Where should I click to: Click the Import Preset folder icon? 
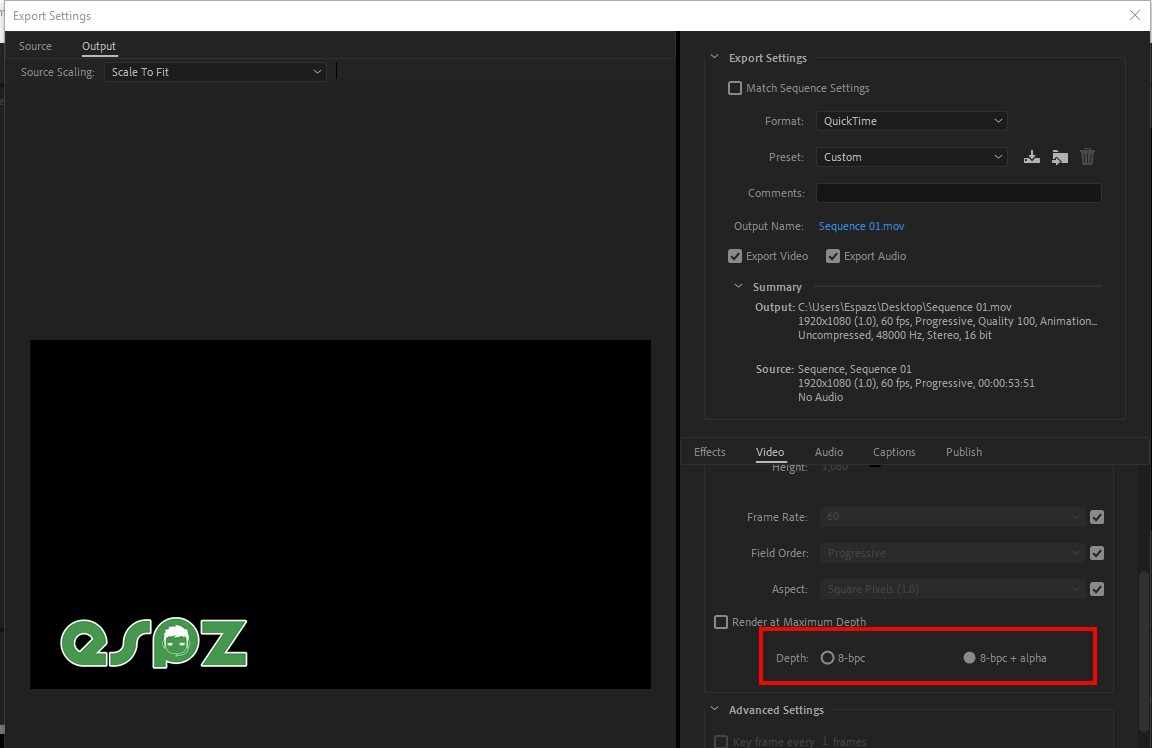1059,156
